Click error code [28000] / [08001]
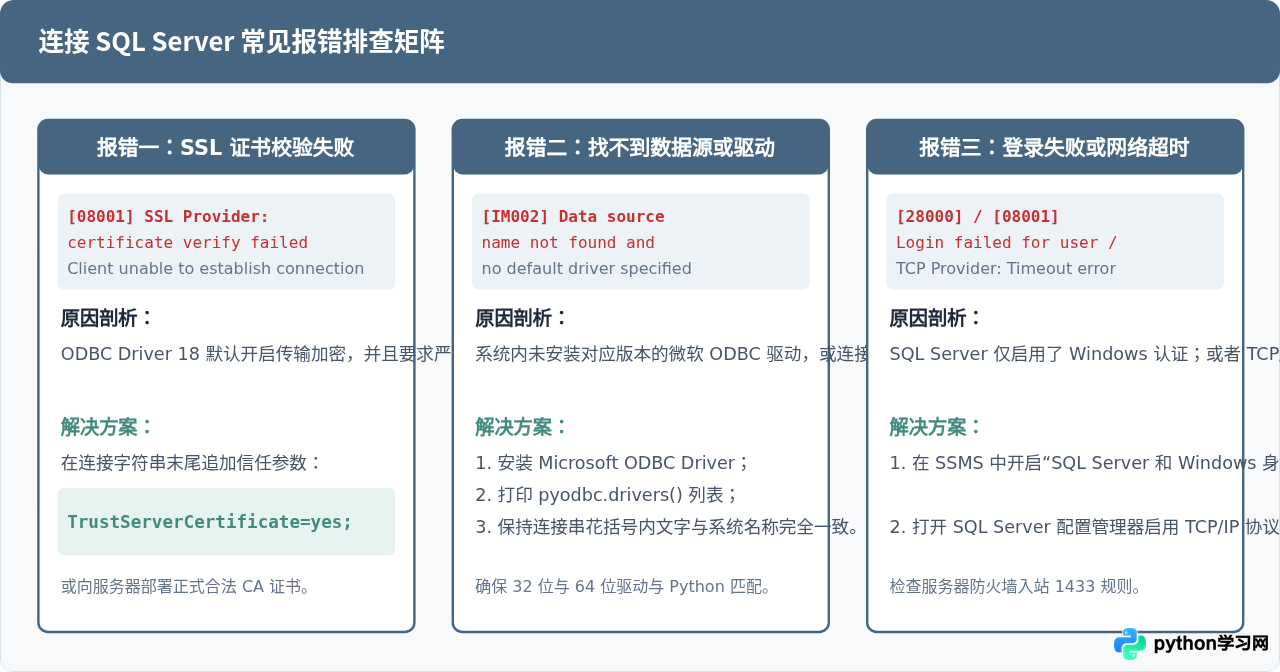 977,216
